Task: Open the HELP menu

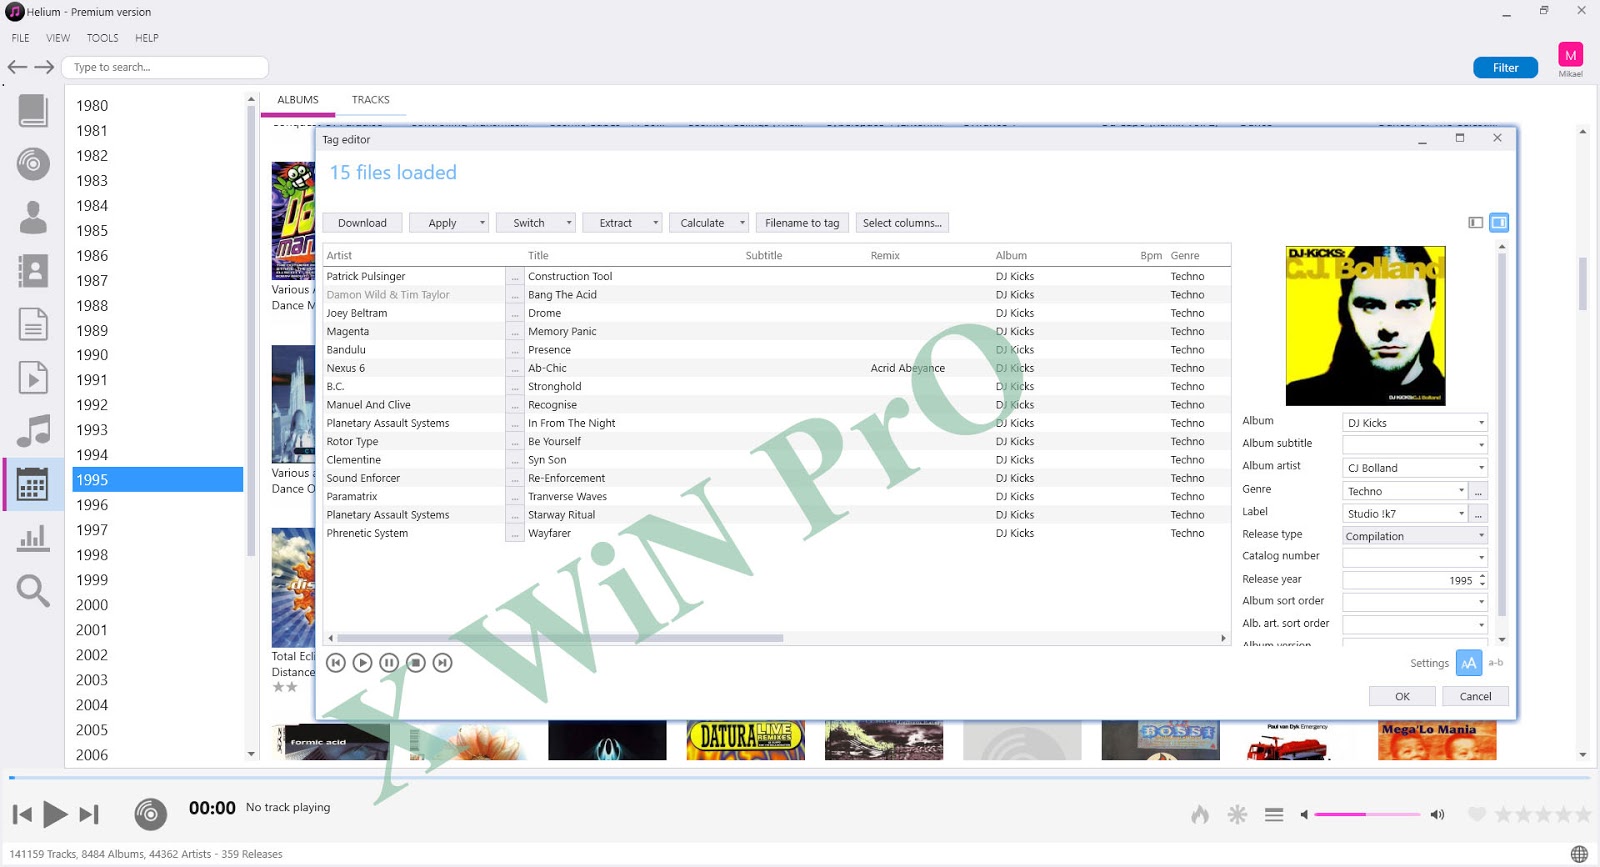Action: [x=147, y=38]
